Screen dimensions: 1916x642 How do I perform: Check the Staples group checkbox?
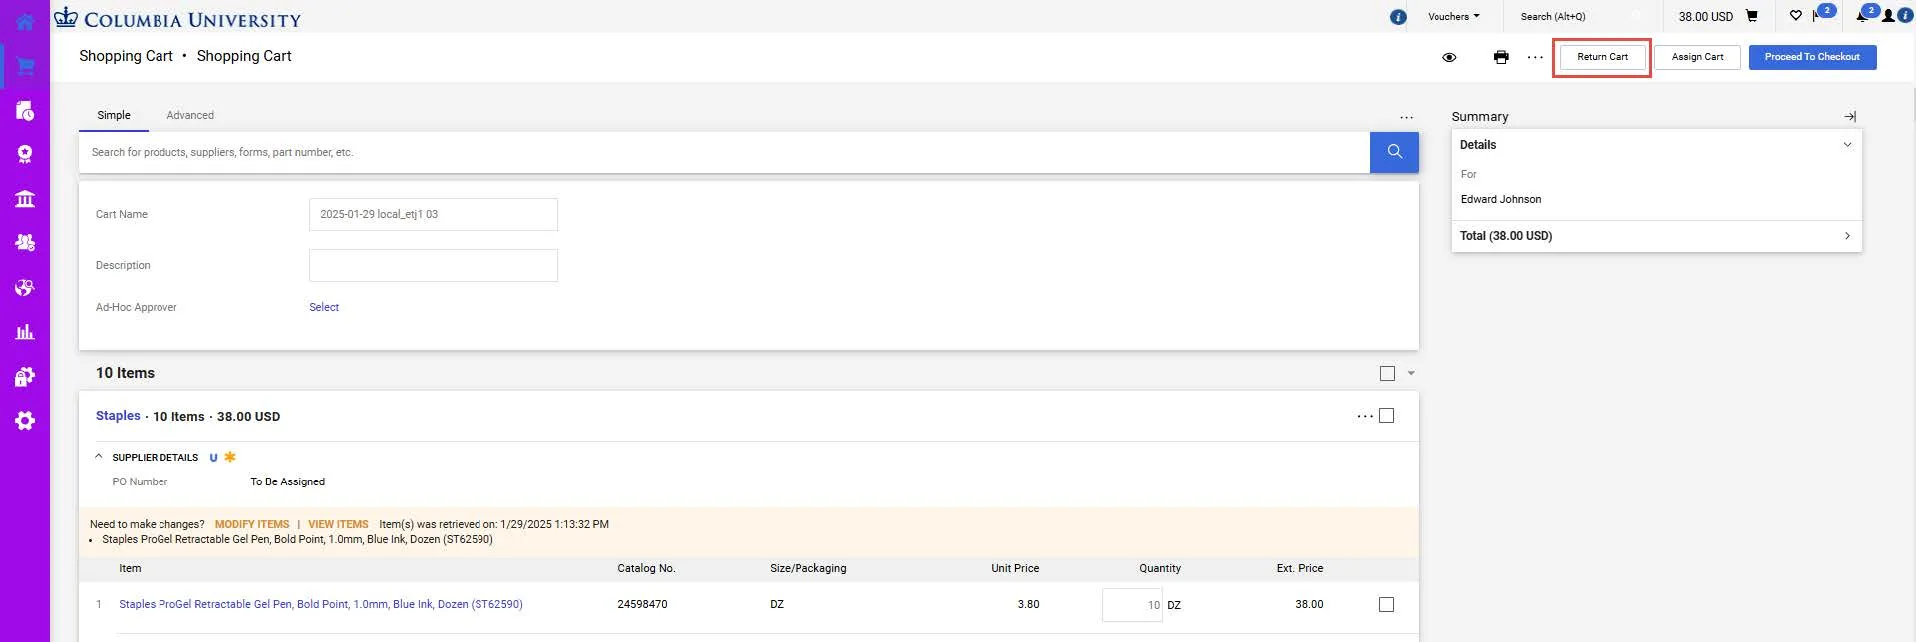(1386, 416)
